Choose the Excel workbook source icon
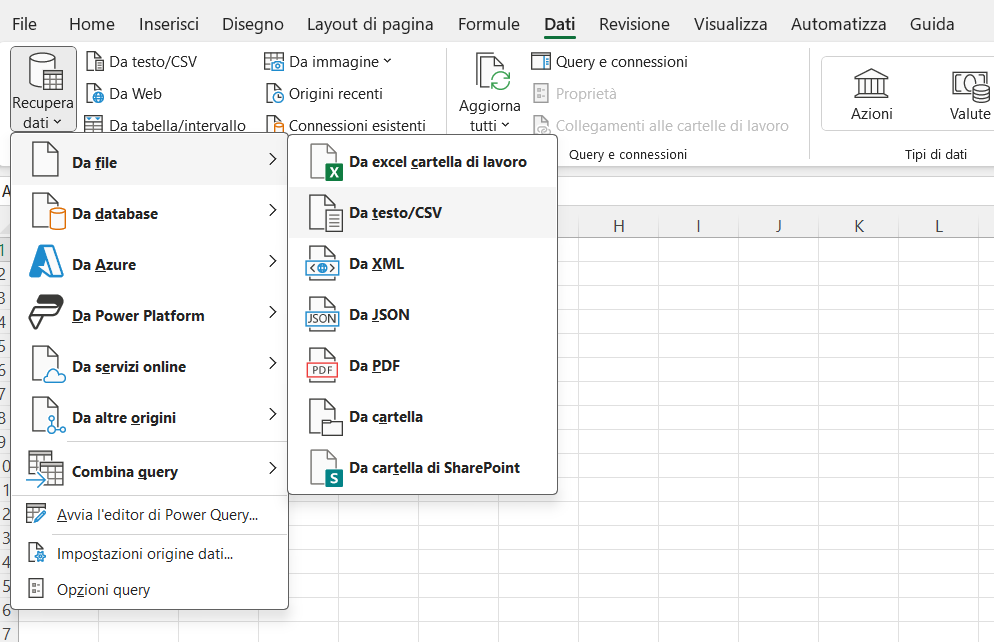Viewport: 994px width, 642px height. coord(322,163)
